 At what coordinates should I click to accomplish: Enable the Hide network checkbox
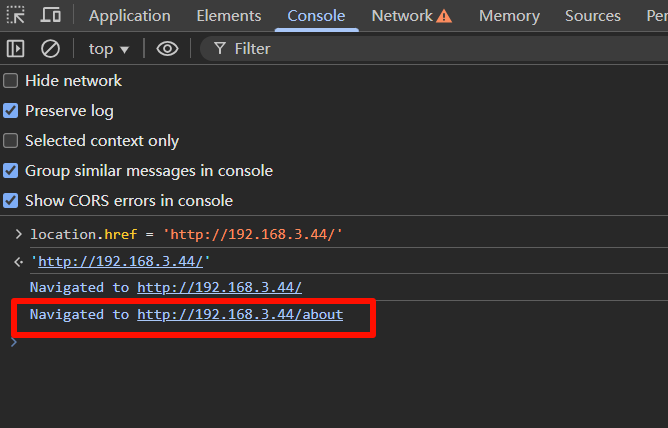(11, 81)
